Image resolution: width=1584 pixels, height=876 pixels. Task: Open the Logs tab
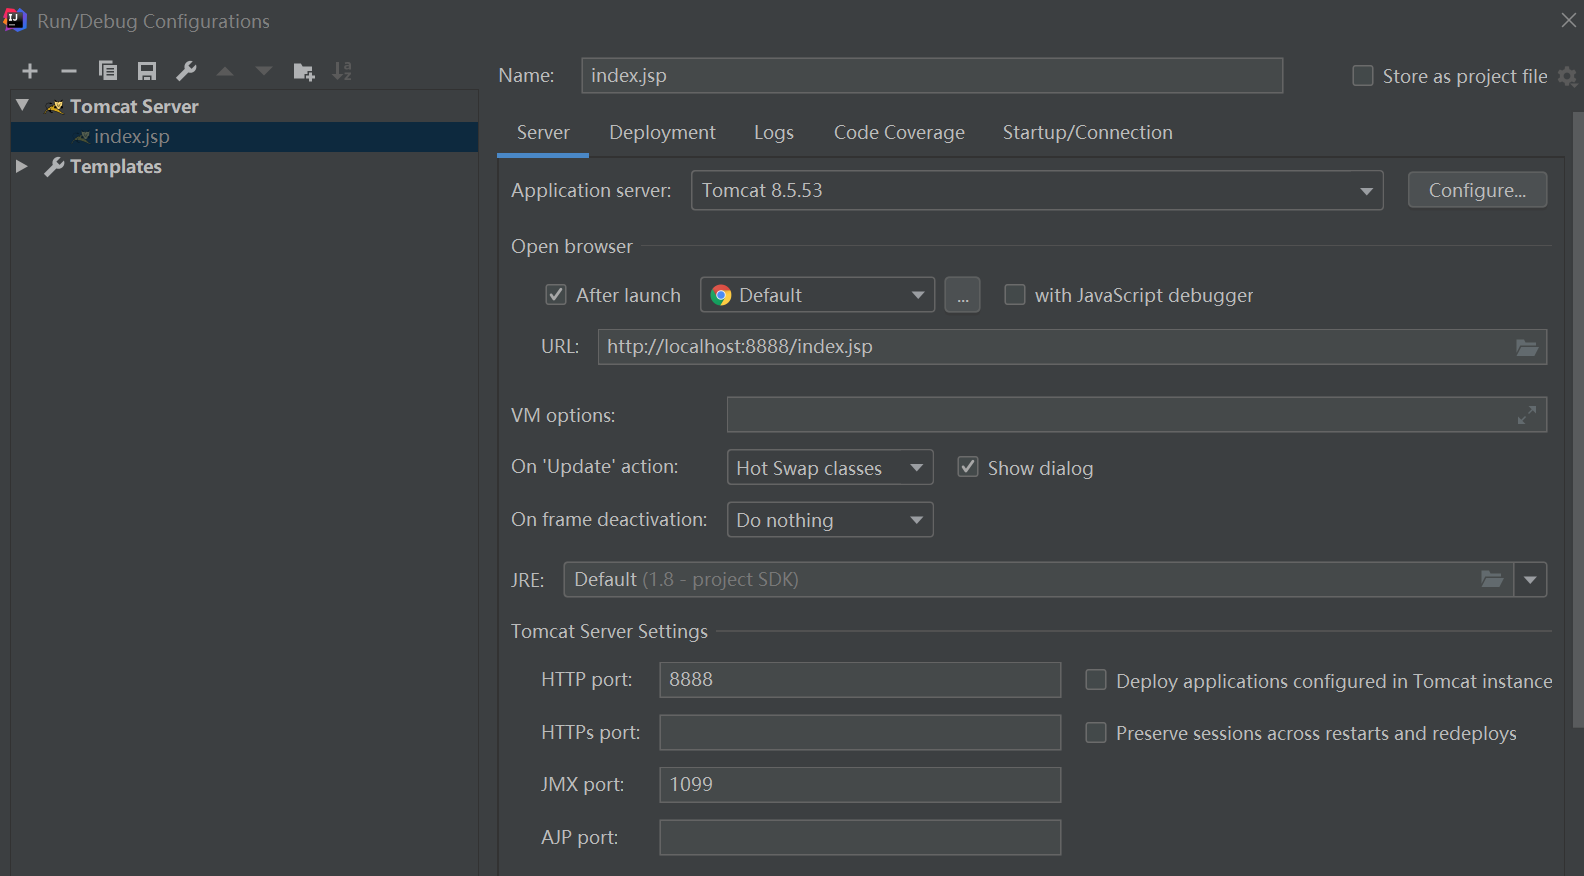(773, 133)
